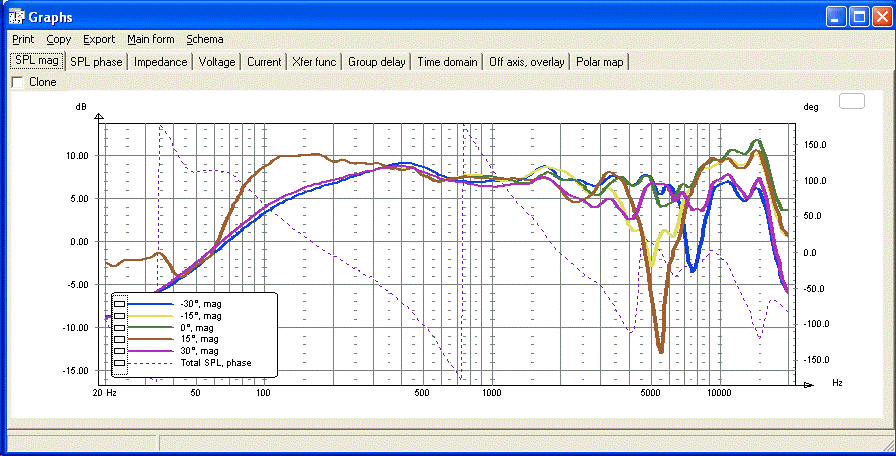
Task: Click the Hz unit label at axis end
Action: (x=837, y=383)
